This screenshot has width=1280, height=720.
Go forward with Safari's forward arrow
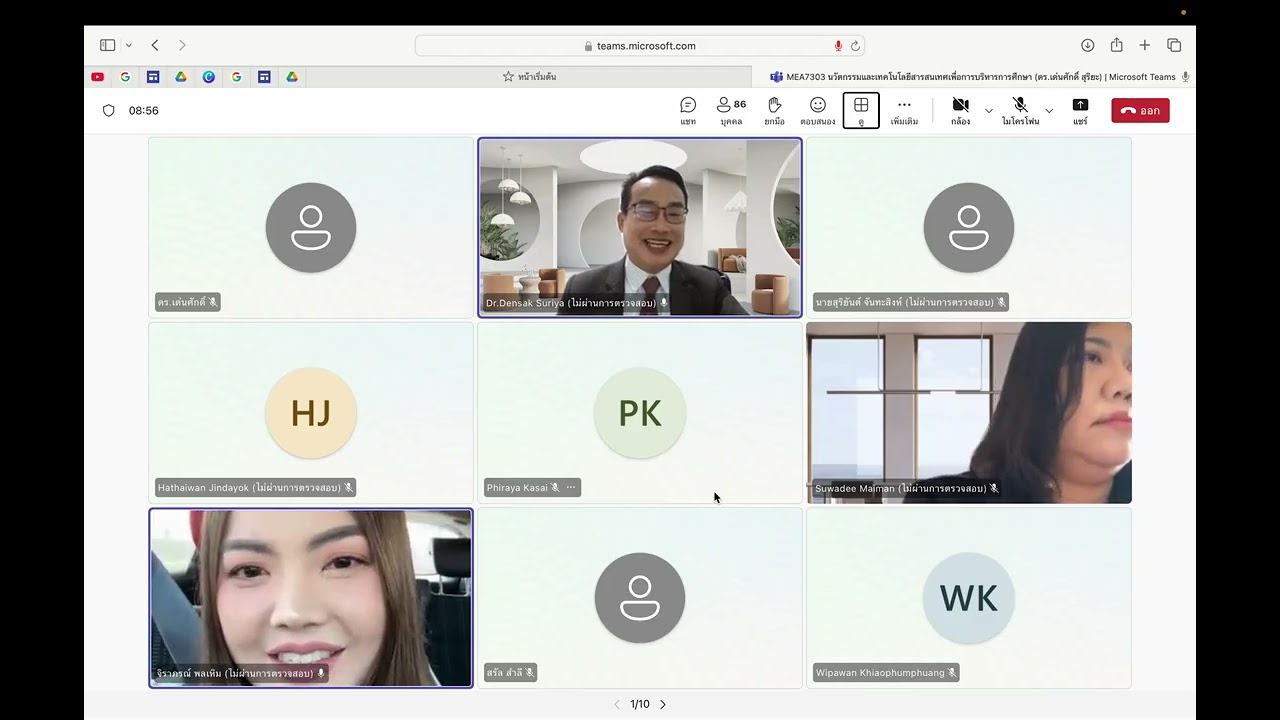[182, 45]
